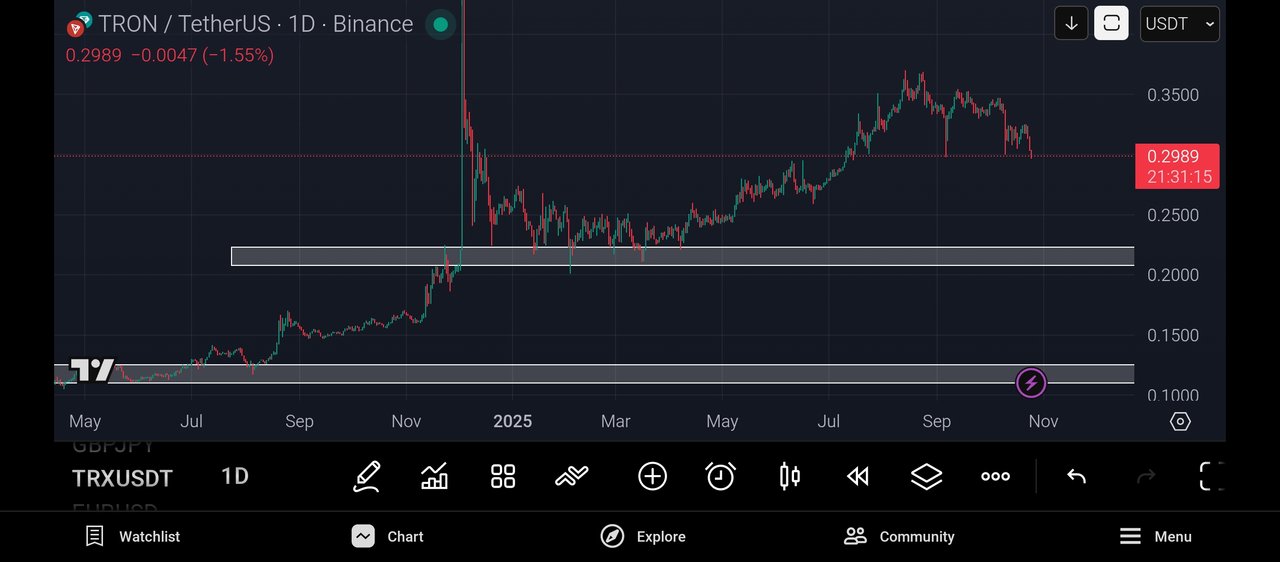
Task: Open the USDT currency dropdown
Action: tap(1180, 23)
